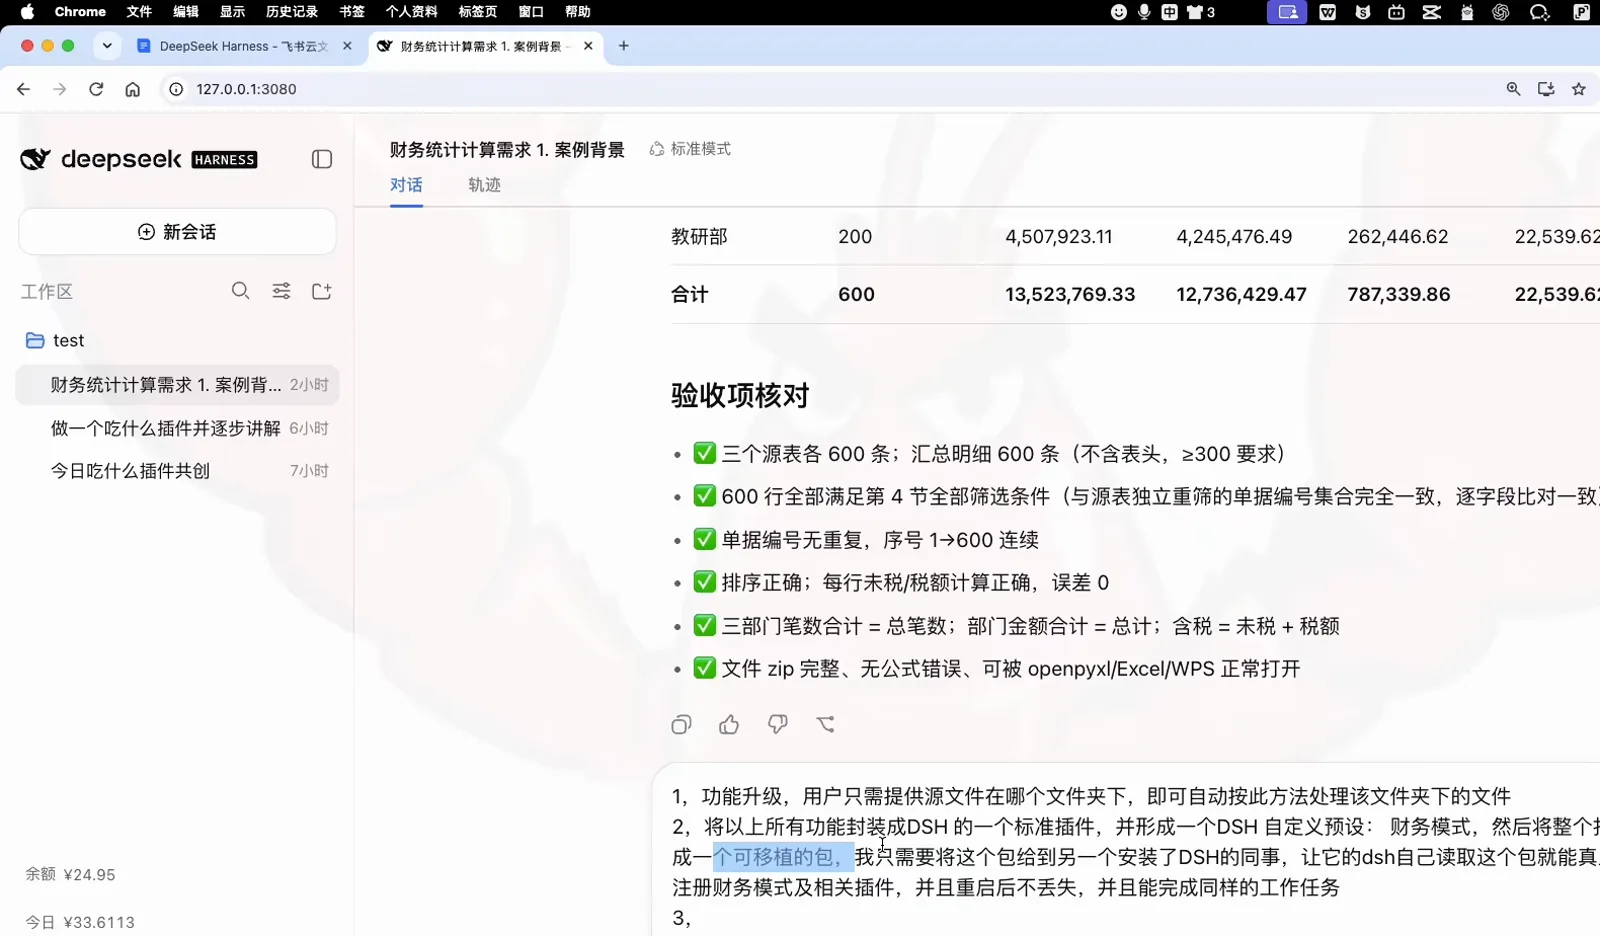Collapse the sidebar panel icon
The width and height of the screenshot is (1600, 936).
pos(322,159)
